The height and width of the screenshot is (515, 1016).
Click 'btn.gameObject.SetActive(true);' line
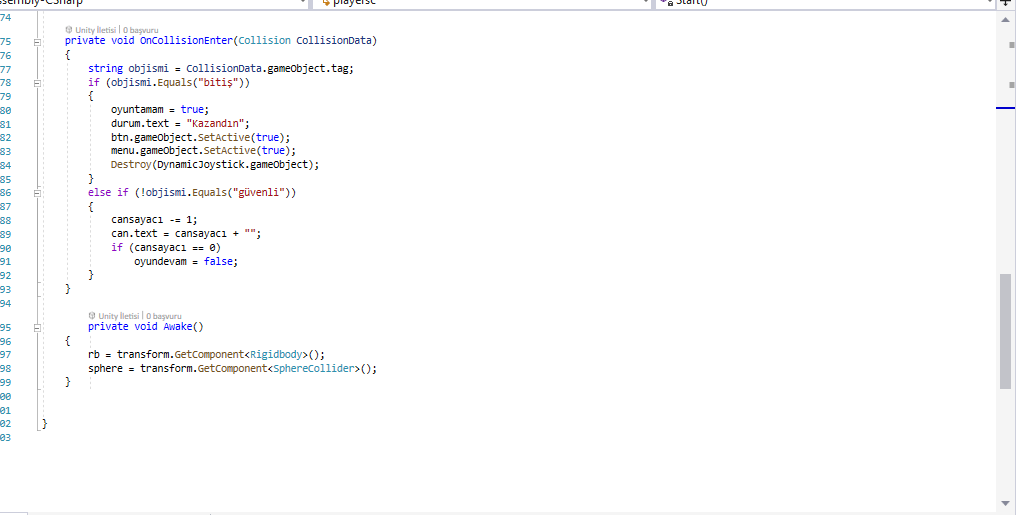coord(201,138)
